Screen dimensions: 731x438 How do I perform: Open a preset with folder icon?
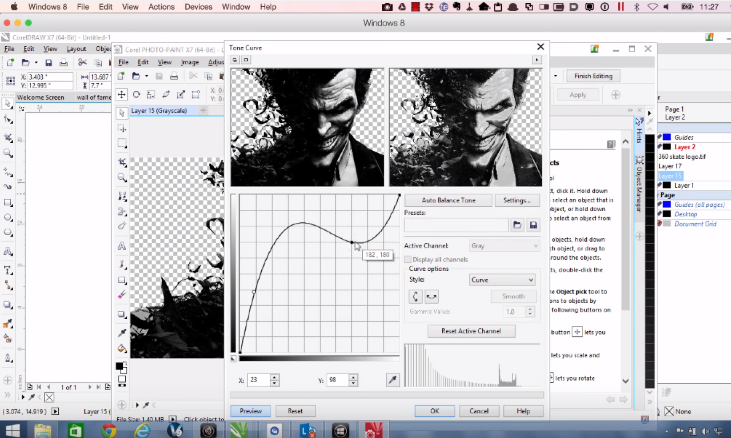tap(517, 226)
